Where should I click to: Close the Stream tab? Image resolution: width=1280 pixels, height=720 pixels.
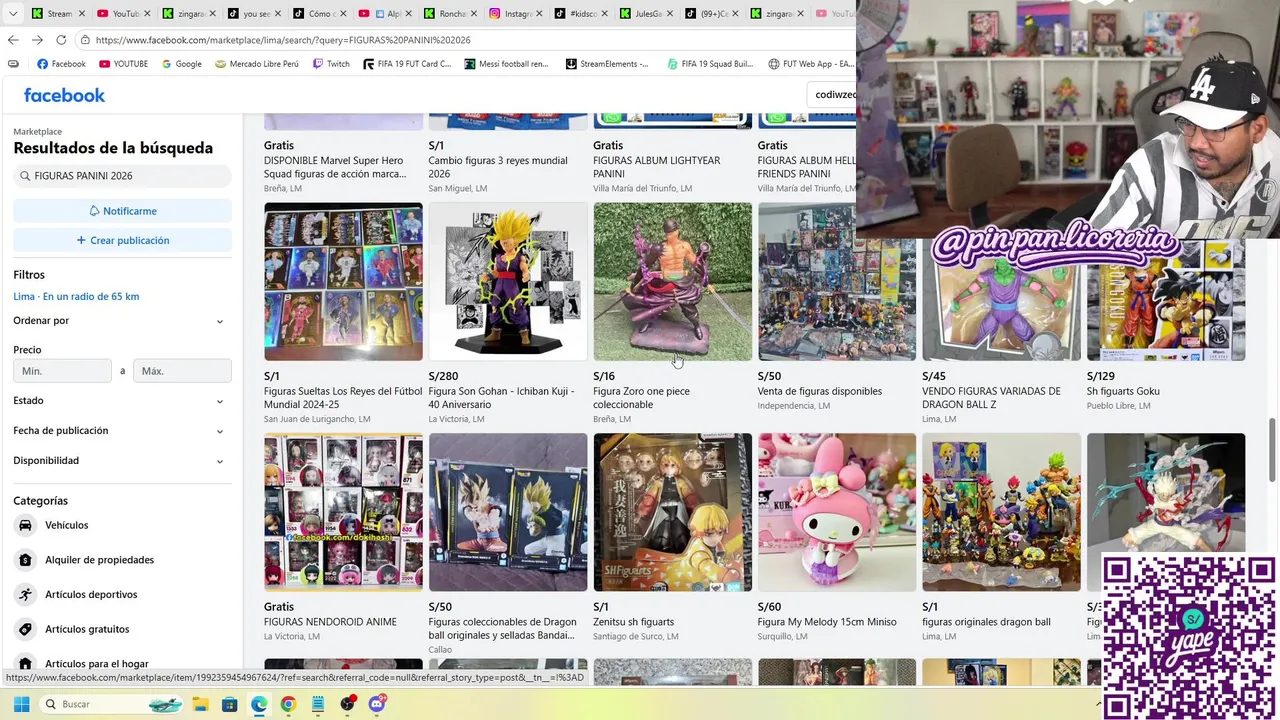83,14
